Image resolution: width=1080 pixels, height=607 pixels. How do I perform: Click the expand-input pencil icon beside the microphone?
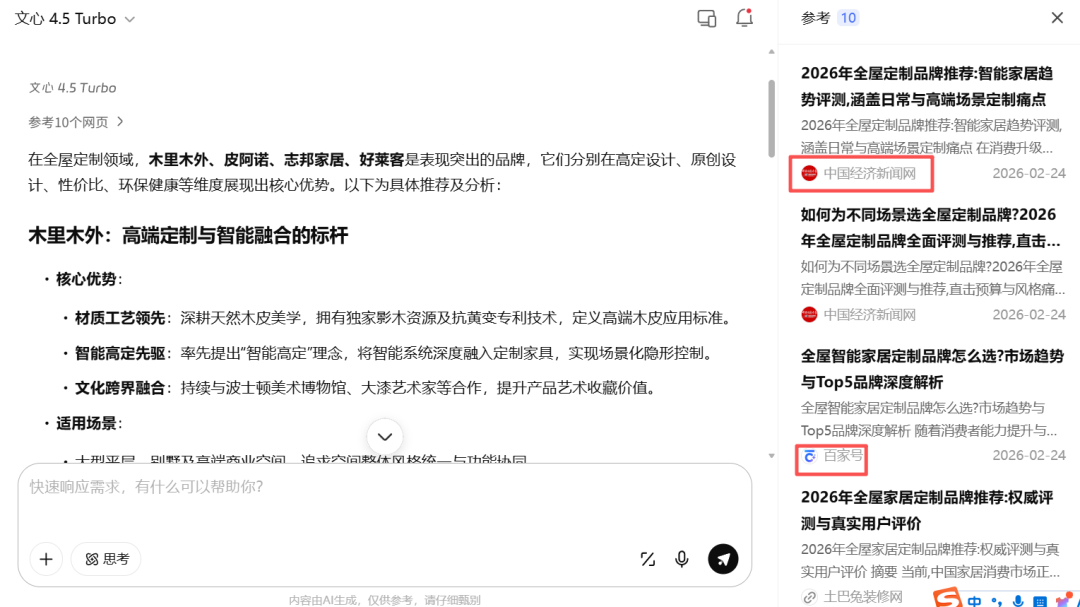point(647,559)
